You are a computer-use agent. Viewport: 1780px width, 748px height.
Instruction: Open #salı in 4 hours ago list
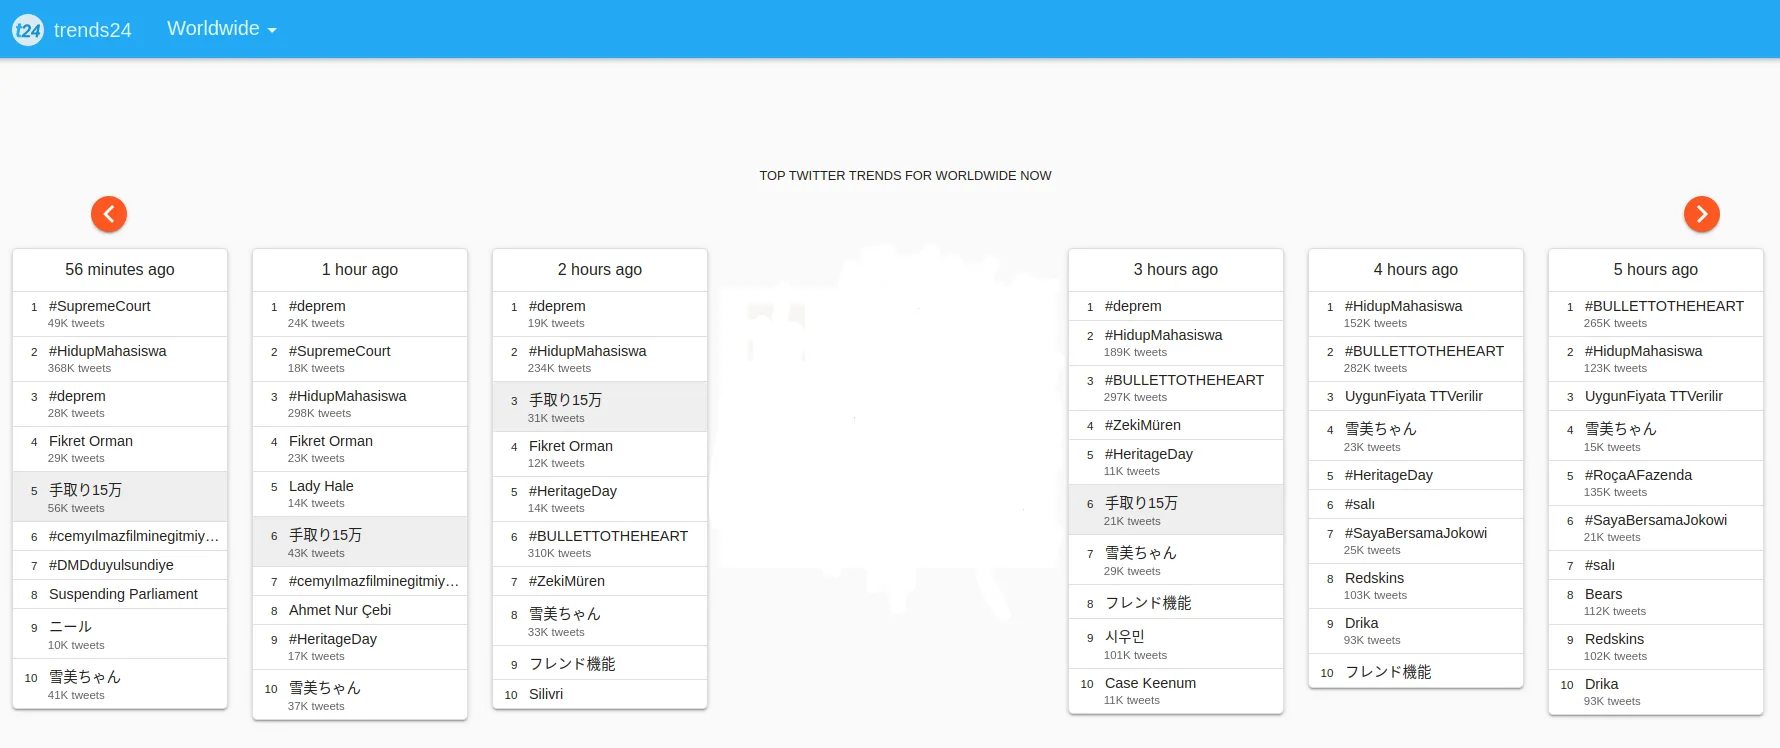[x=1360, y=504]
